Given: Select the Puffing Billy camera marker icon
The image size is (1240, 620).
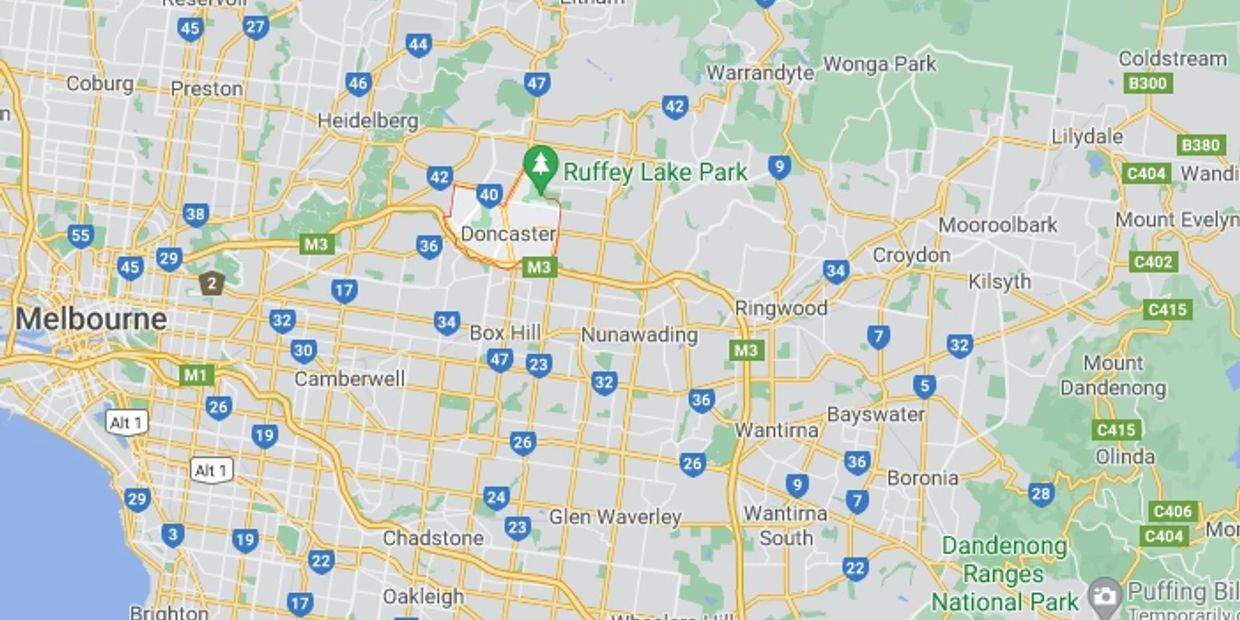Looking at the screenshot, I should (x=1105, y=596).
